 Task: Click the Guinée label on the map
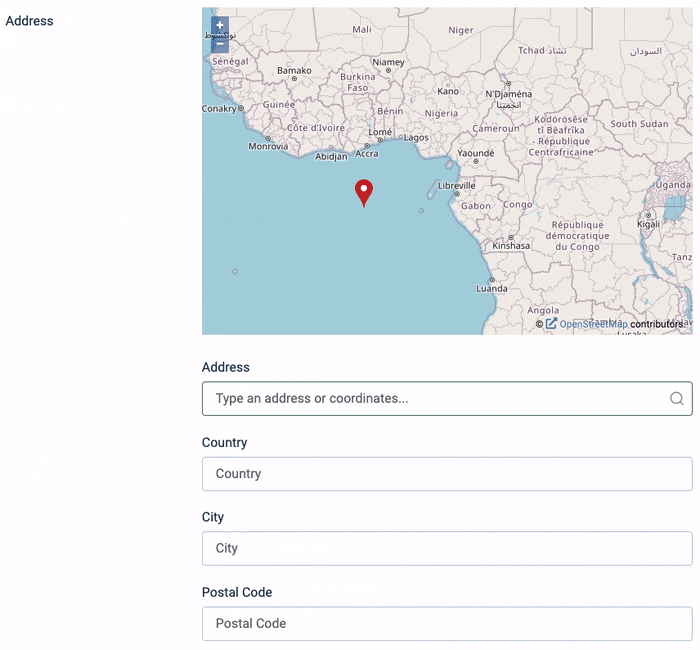279,104
